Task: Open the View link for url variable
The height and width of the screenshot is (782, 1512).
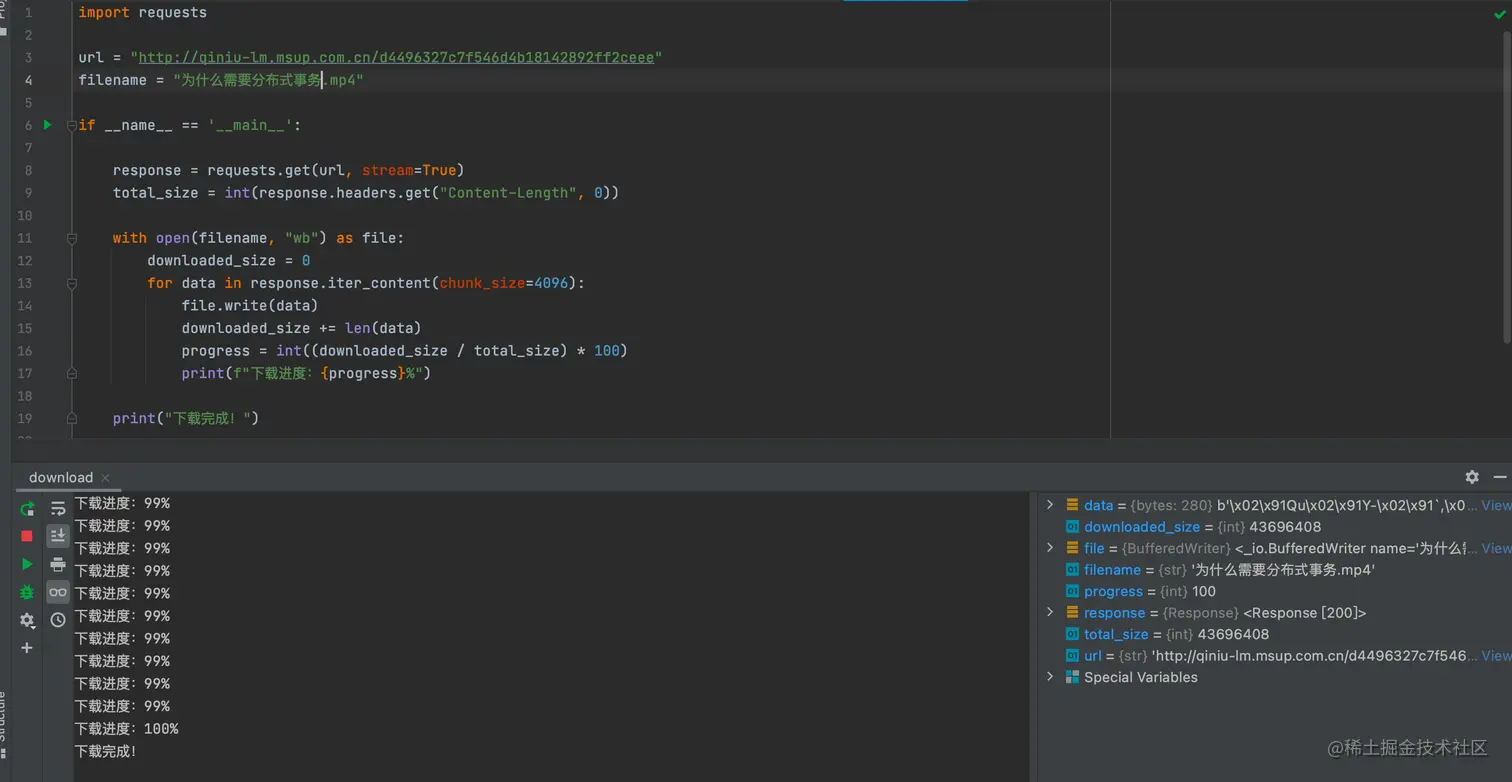Action: 1496,656
